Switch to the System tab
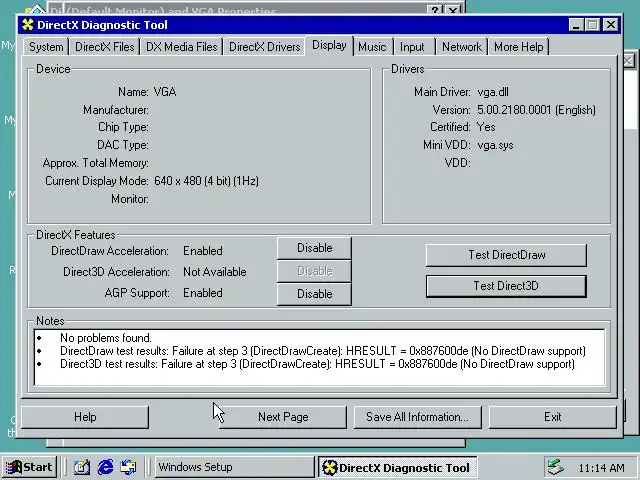The image size is (640, 480). pyautogui.click(x=46, y=47)
